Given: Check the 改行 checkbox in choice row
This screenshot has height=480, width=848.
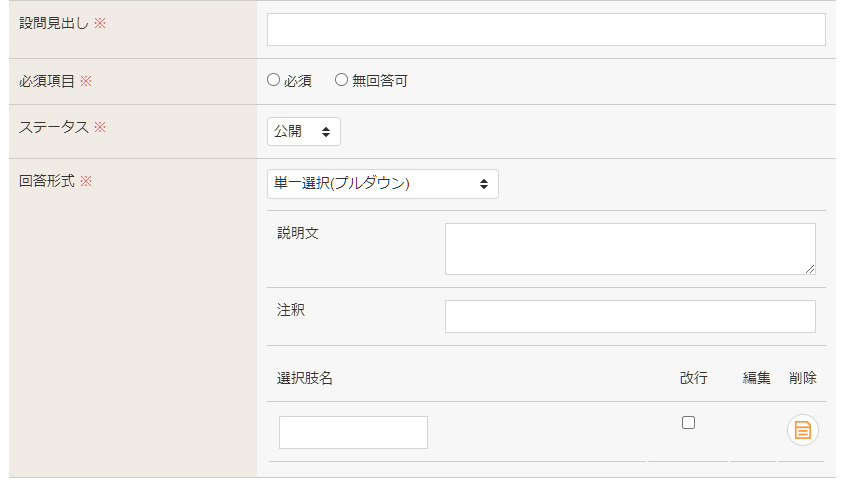Looking at the screenshot, I should click(x=688, y=422).
